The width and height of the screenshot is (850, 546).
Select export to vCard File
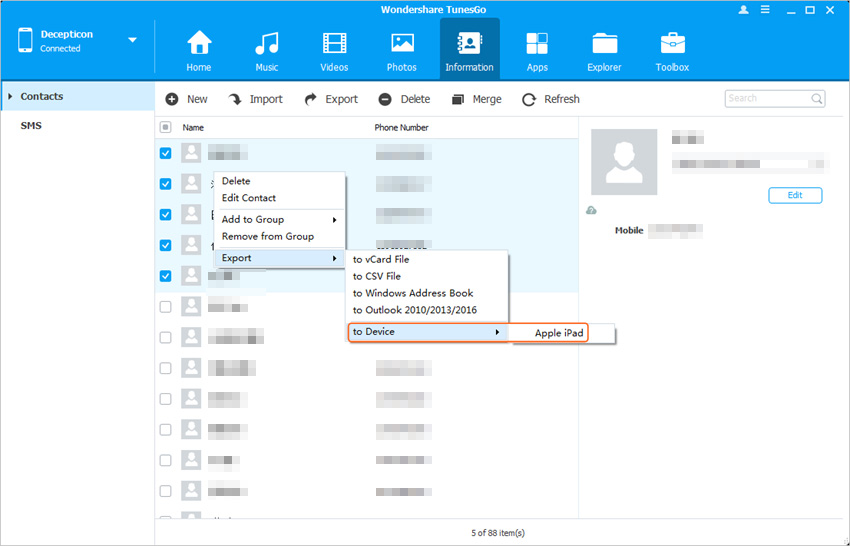click(381, 260)
